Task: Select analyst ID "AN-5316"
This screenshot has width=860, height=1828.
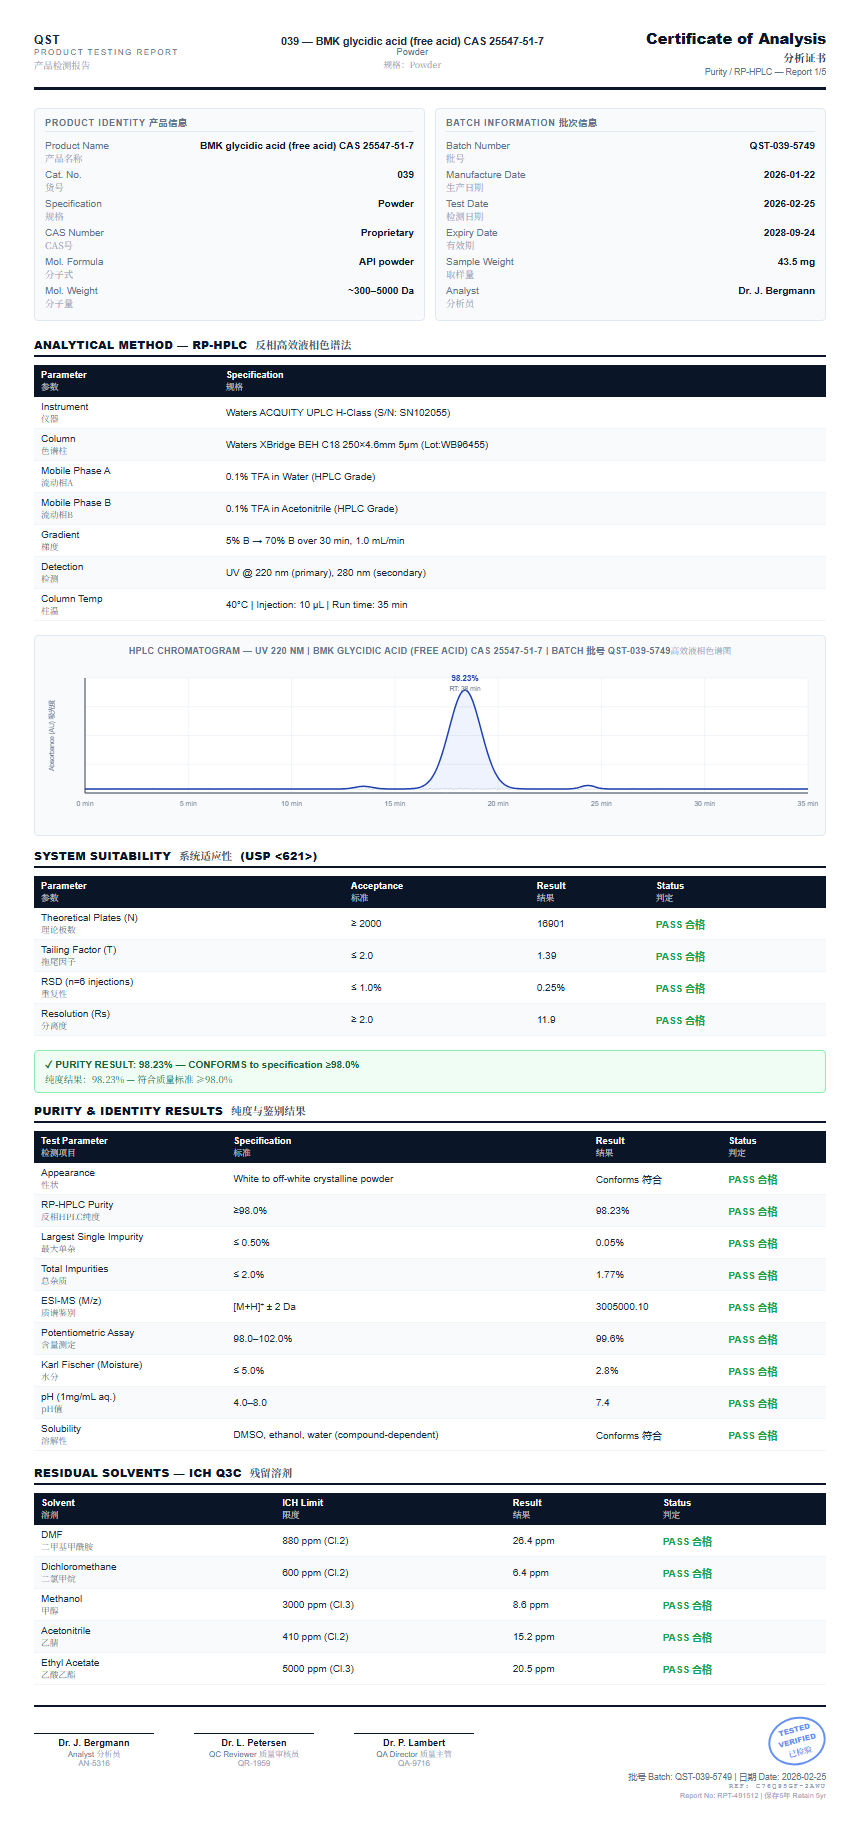Action: click(94, 1763)
